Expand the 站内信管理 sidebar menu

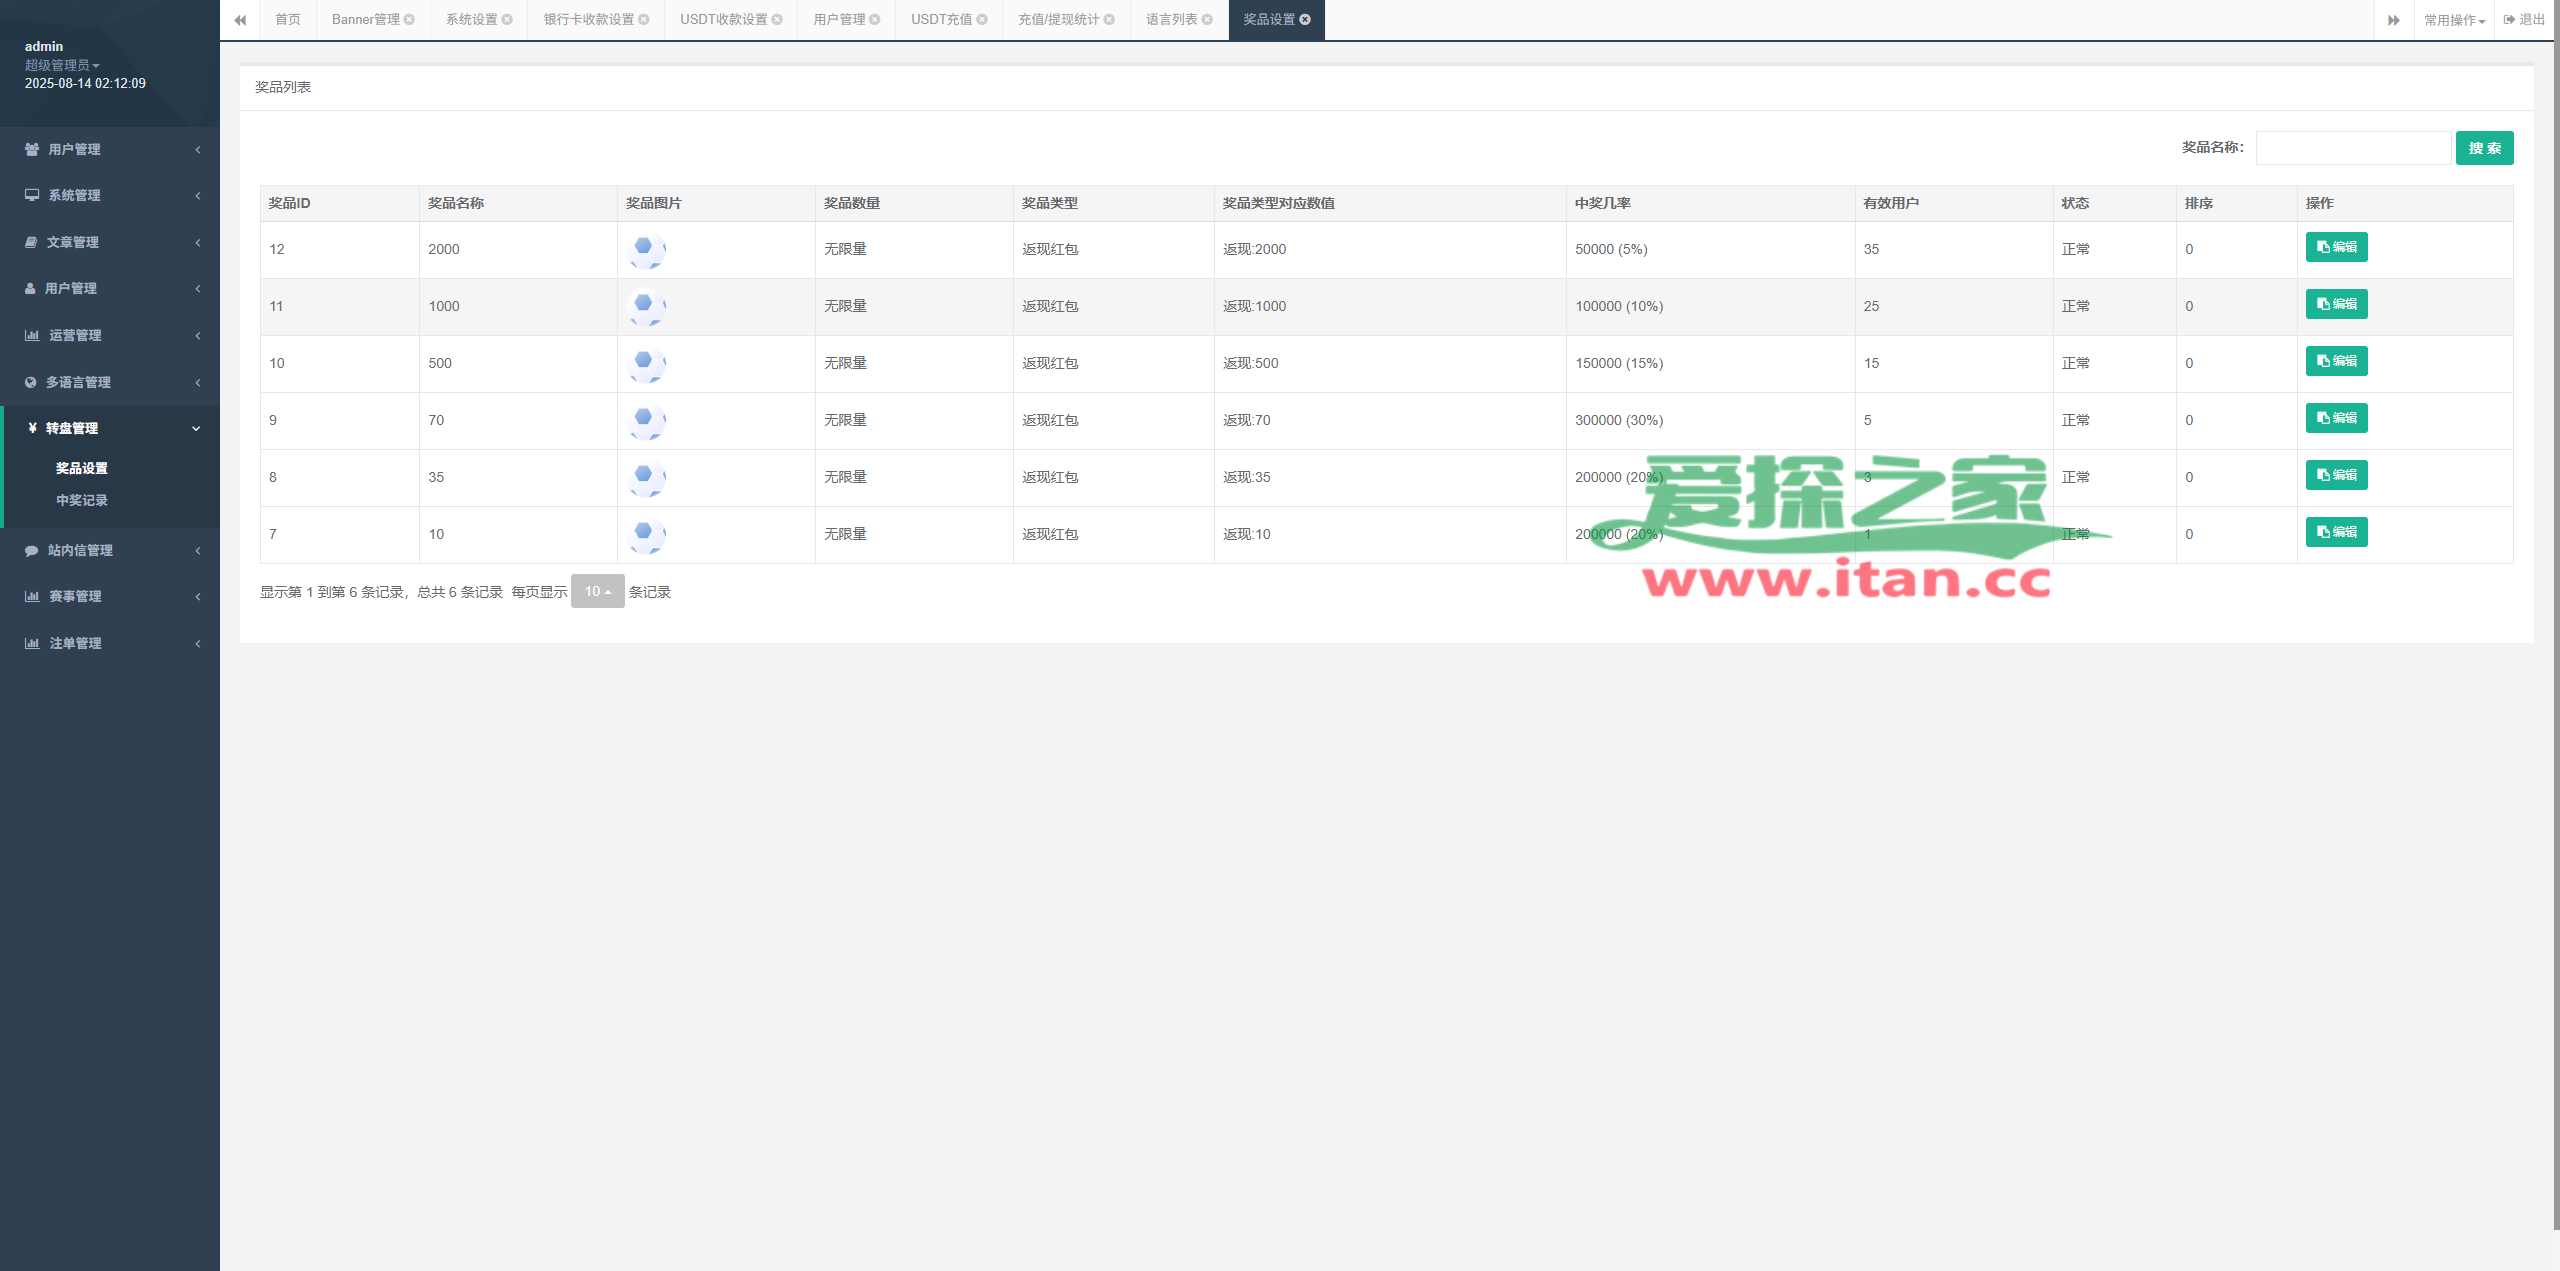point(110,550)
